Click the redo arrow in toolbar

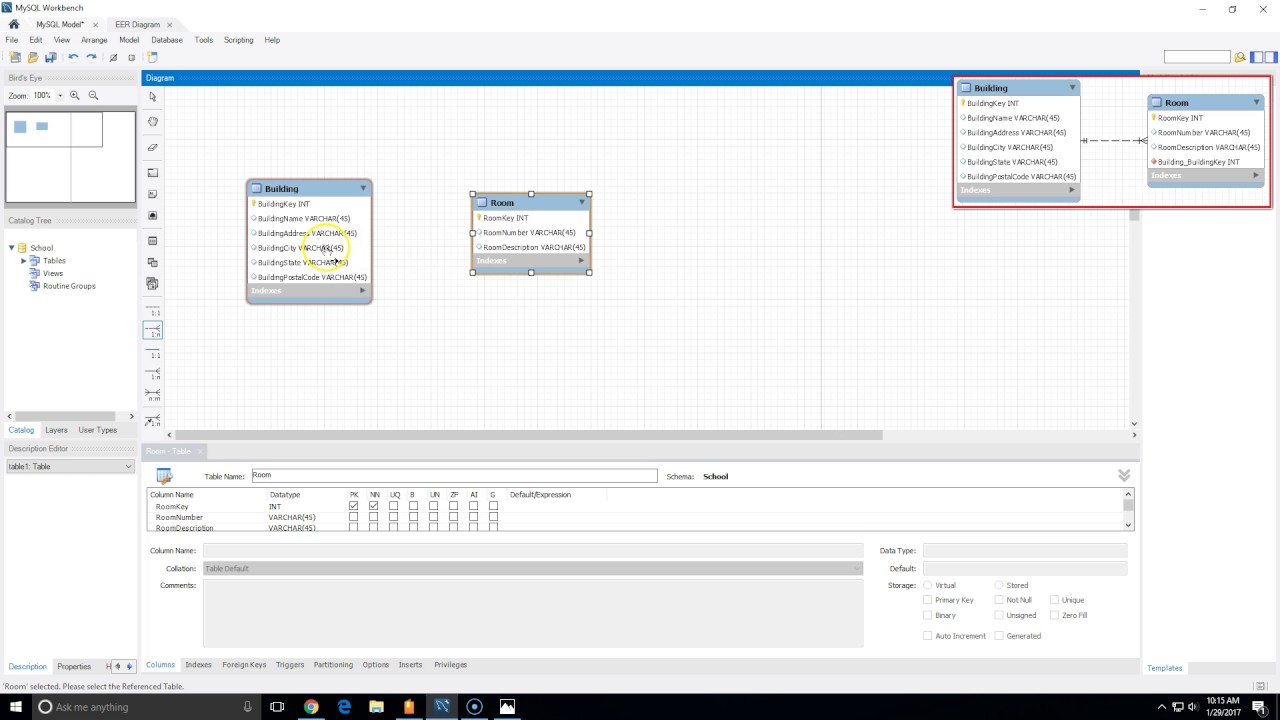click(x=91, y=58)
